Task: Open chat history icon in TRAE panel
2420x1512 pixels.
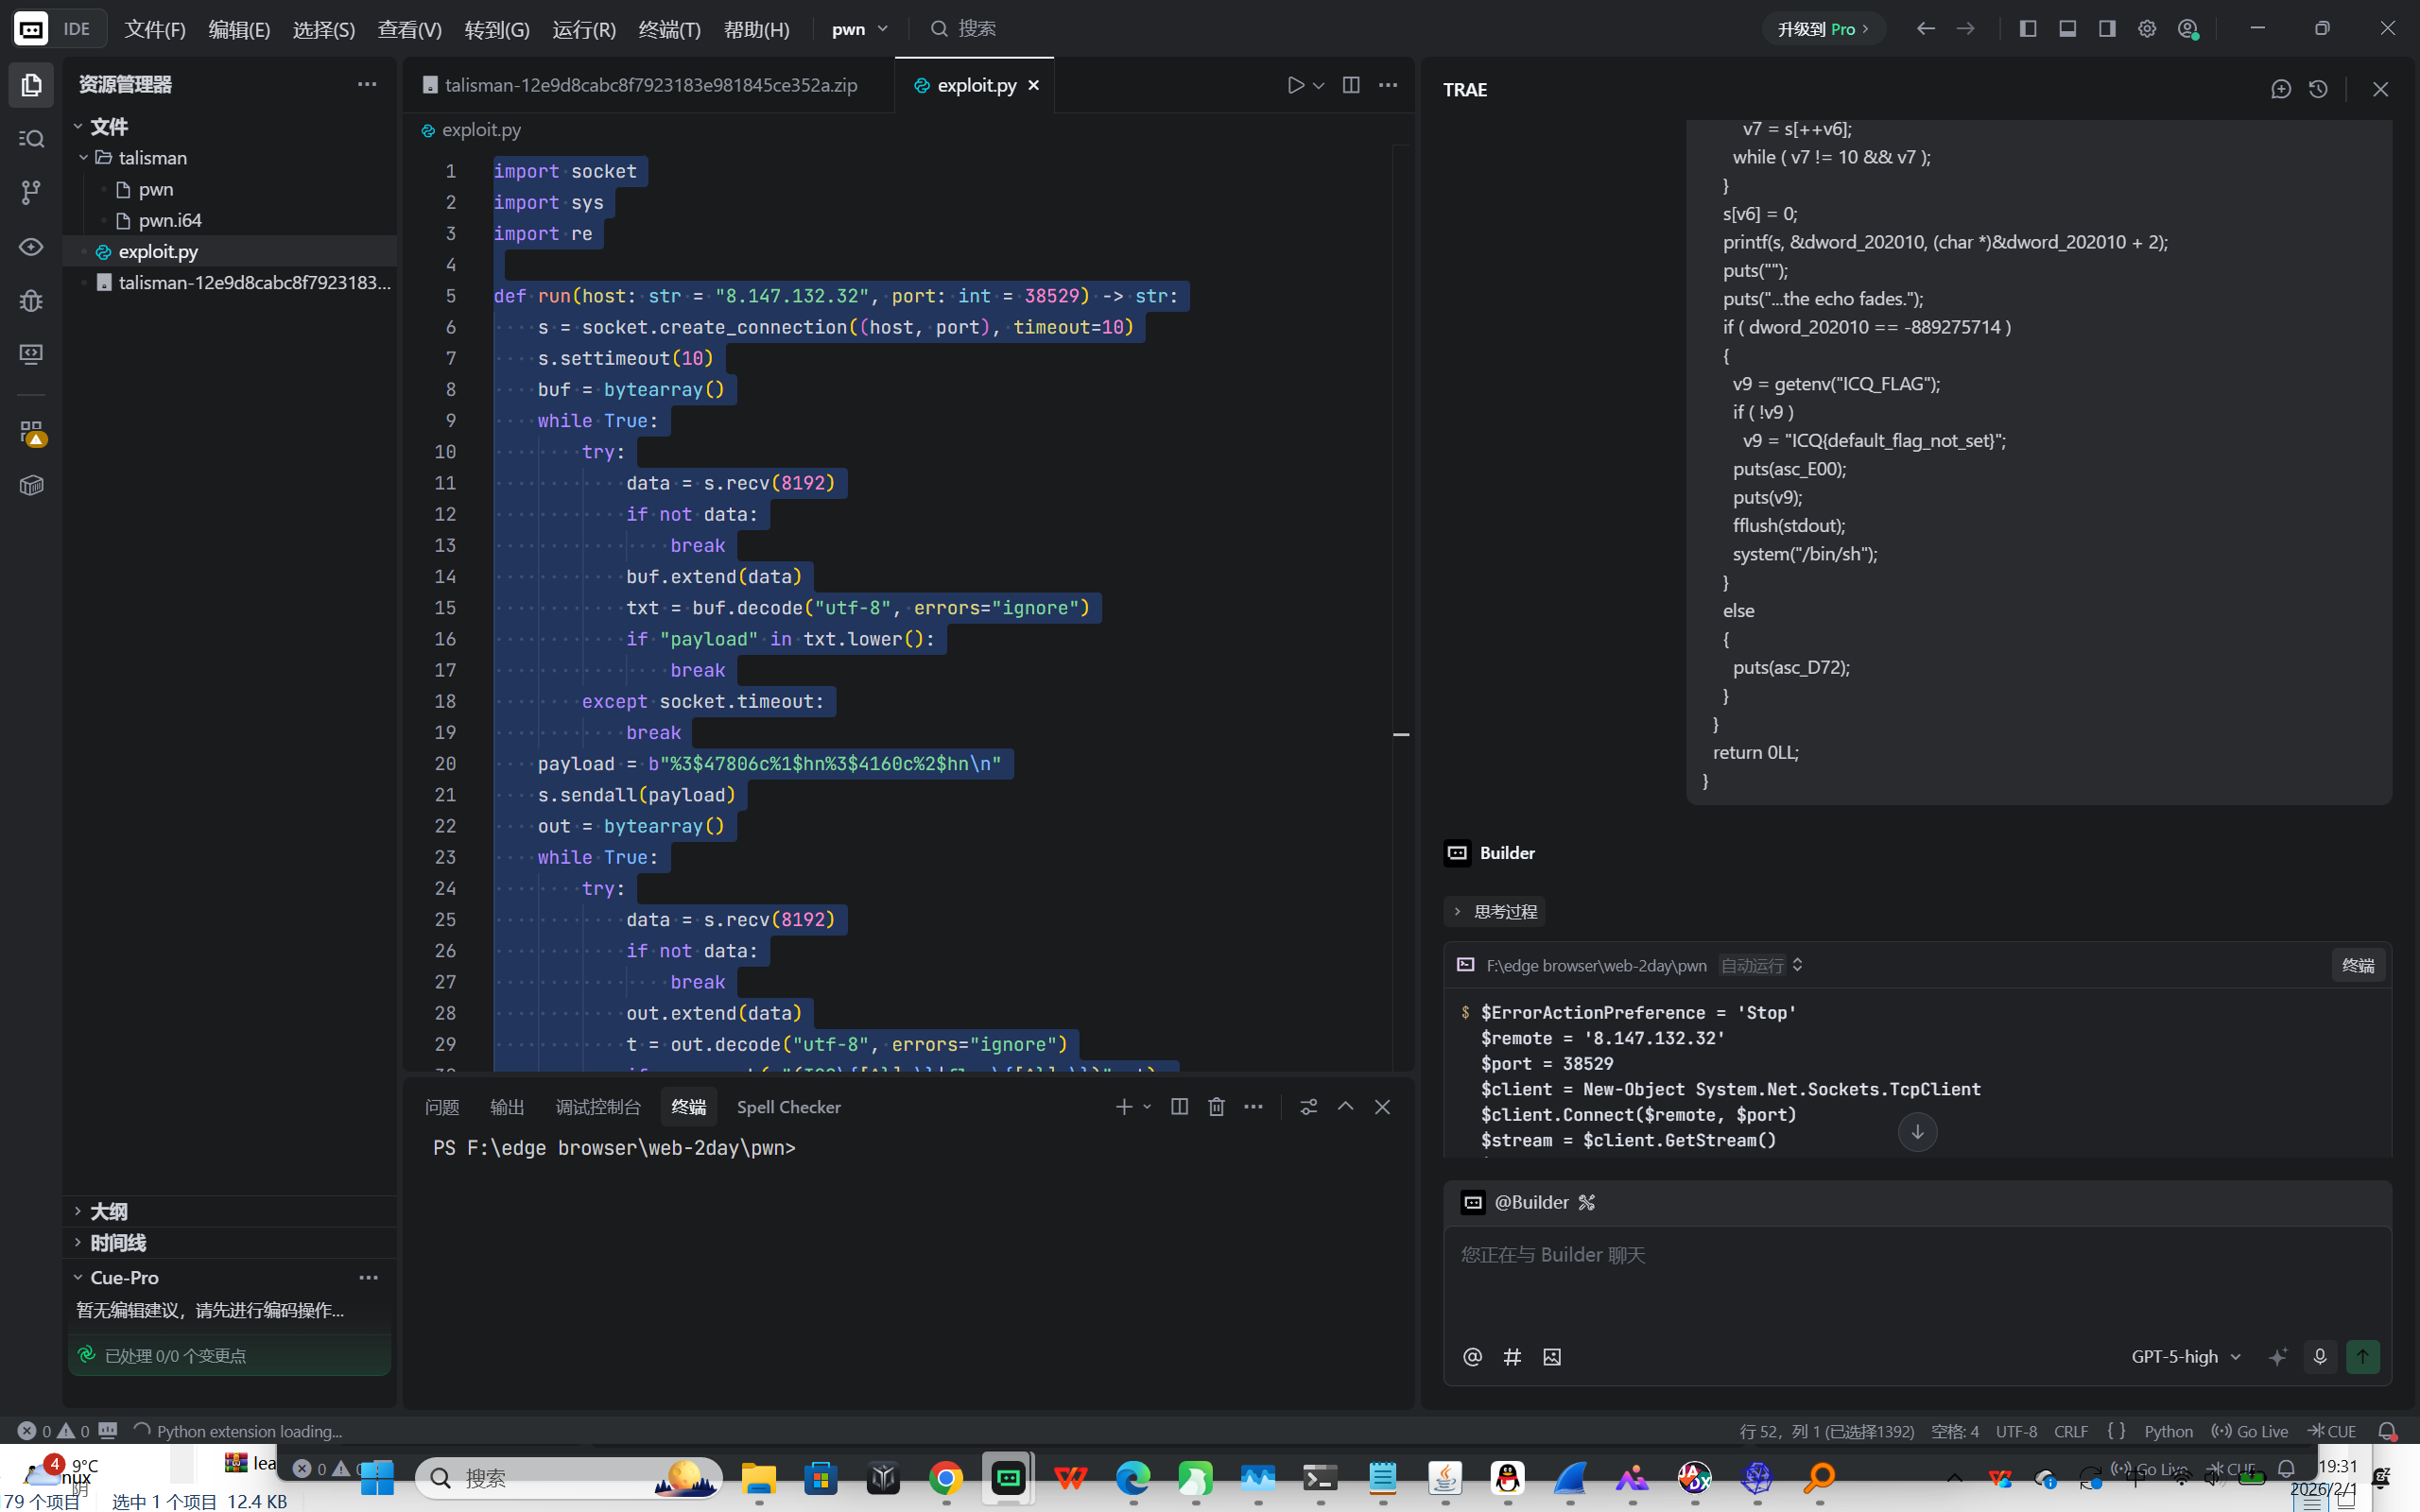Action: 2318,89
